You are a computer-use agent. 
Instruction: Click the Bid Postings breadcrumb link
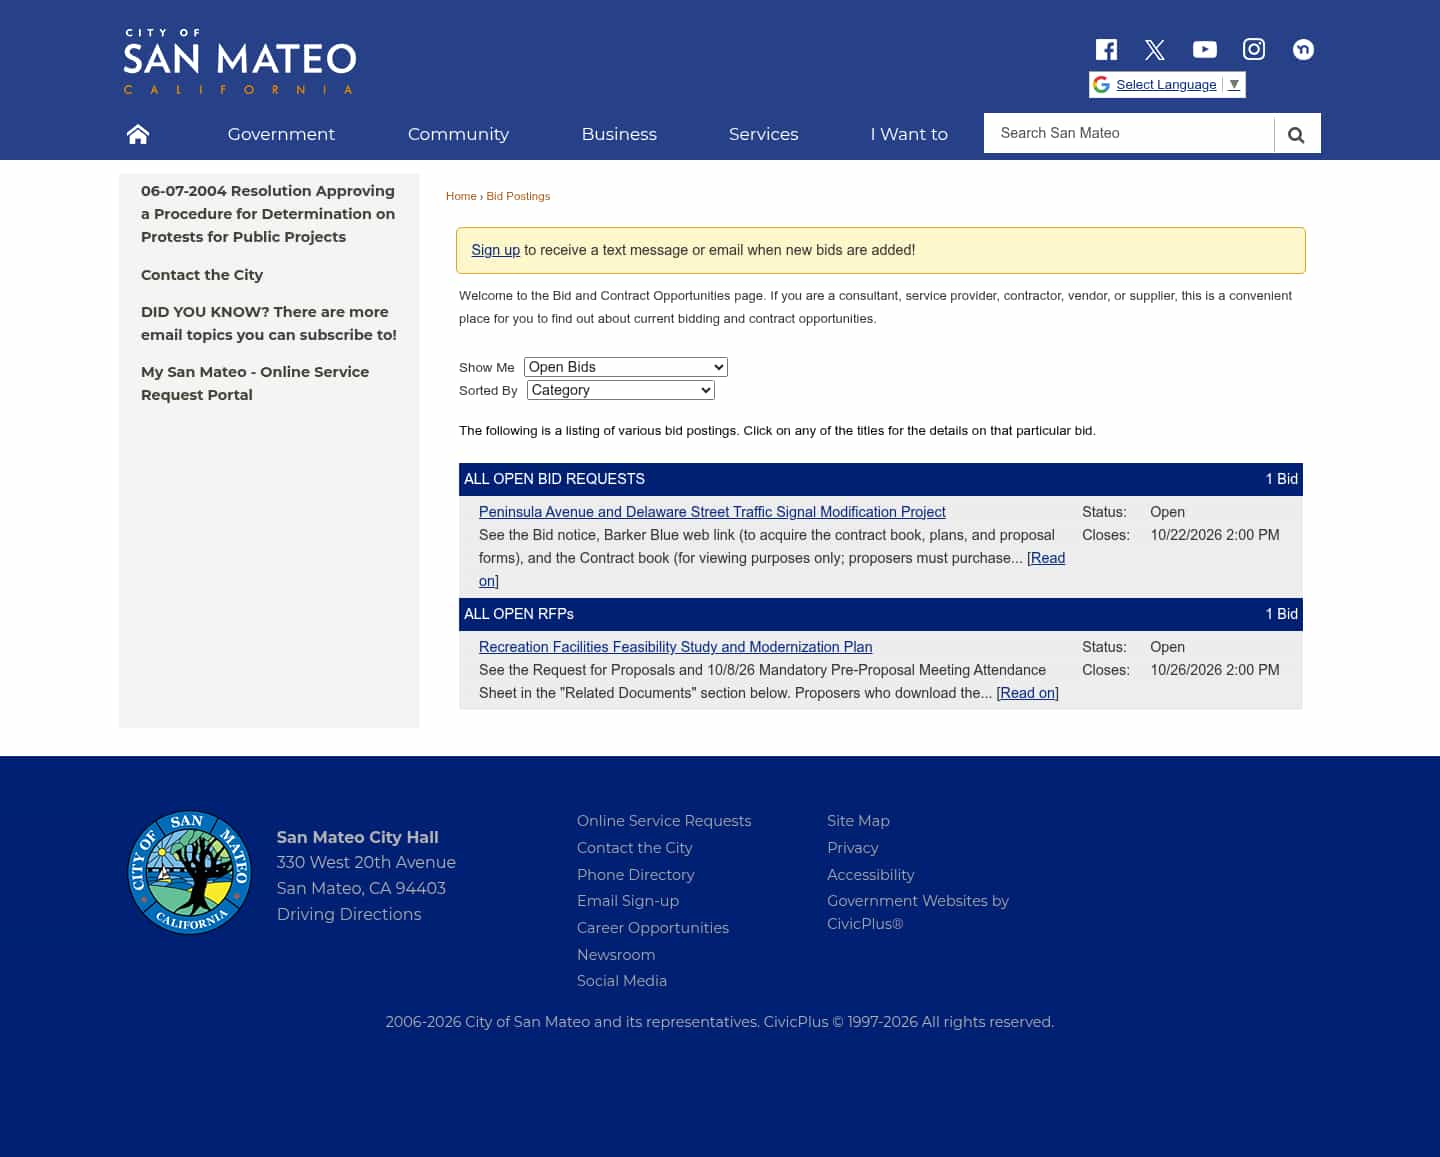518,196
